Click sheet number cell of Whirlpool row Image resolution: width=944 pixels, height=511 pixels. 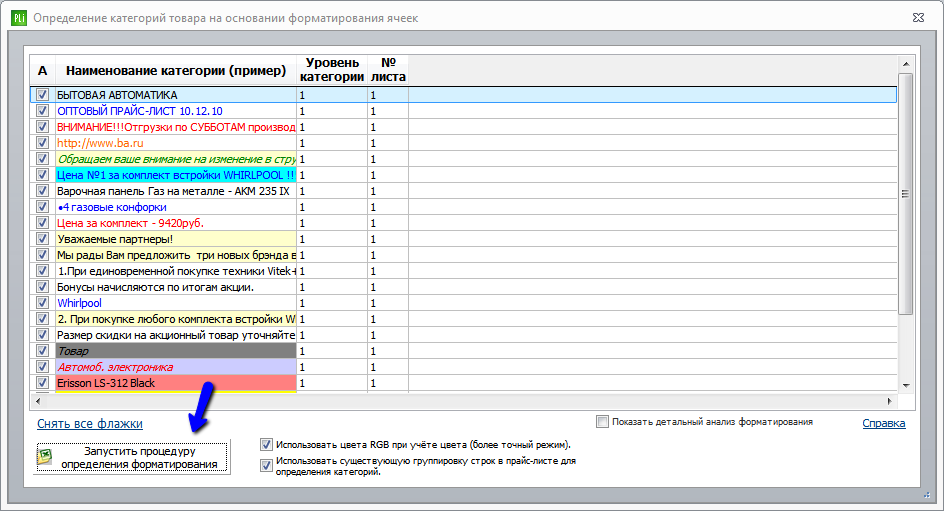[x=388, y=303]
